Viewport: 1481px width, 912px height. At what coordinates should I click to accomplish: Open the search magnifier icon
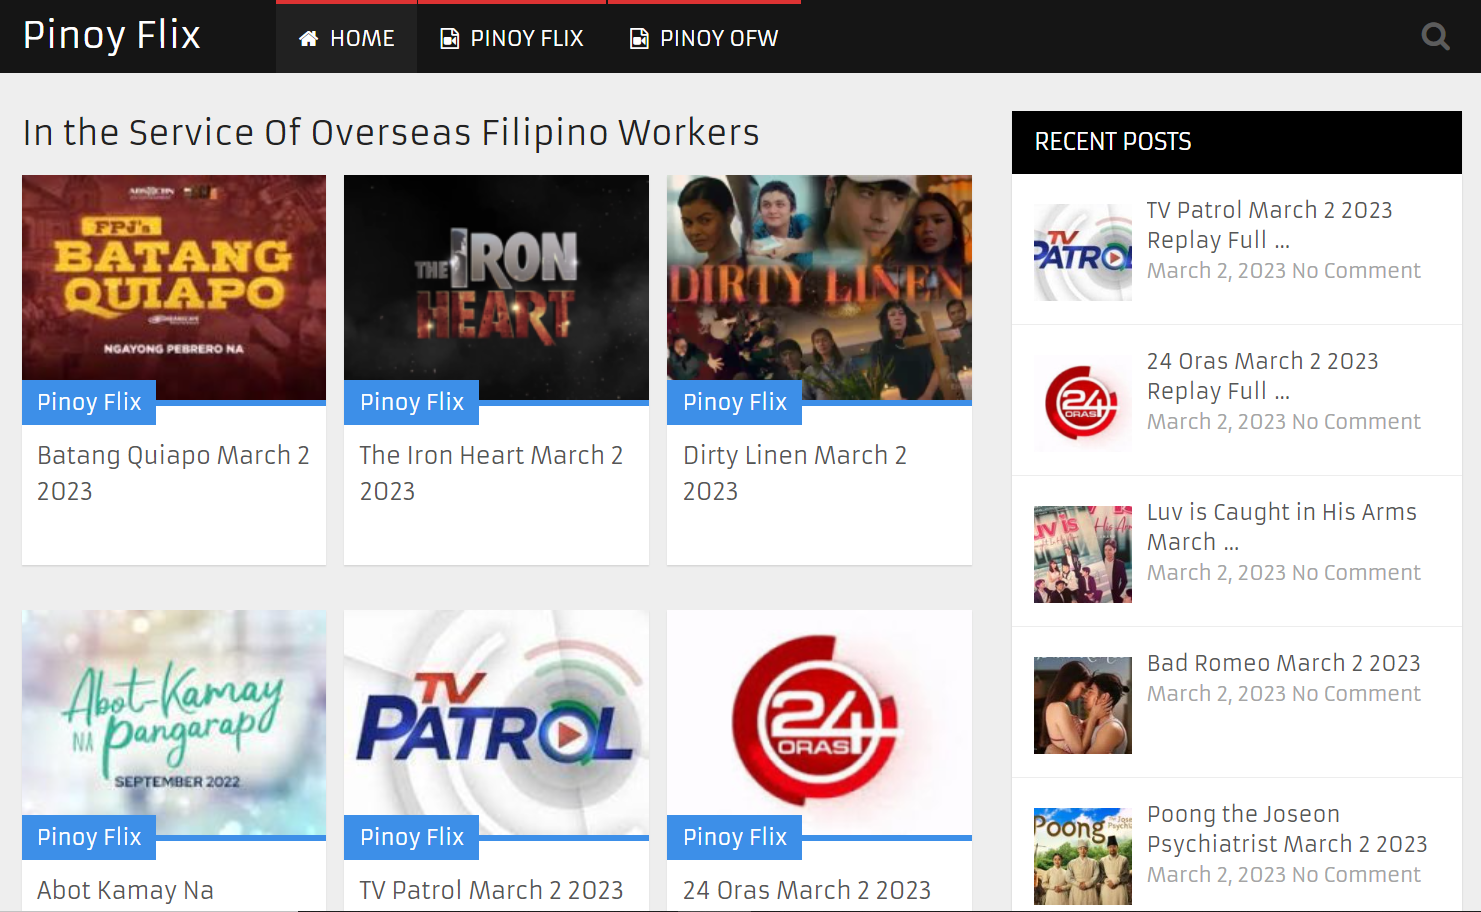[x=1436, y=36]
